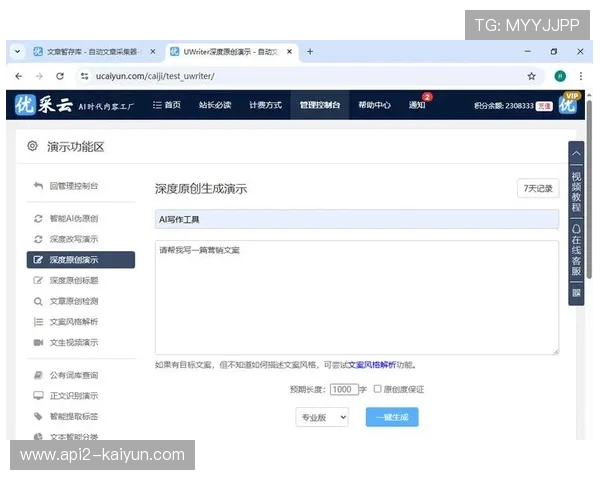Open 在线客服 support side tab
This screenshot has height=480, width=600.
(x=576, y=254)
